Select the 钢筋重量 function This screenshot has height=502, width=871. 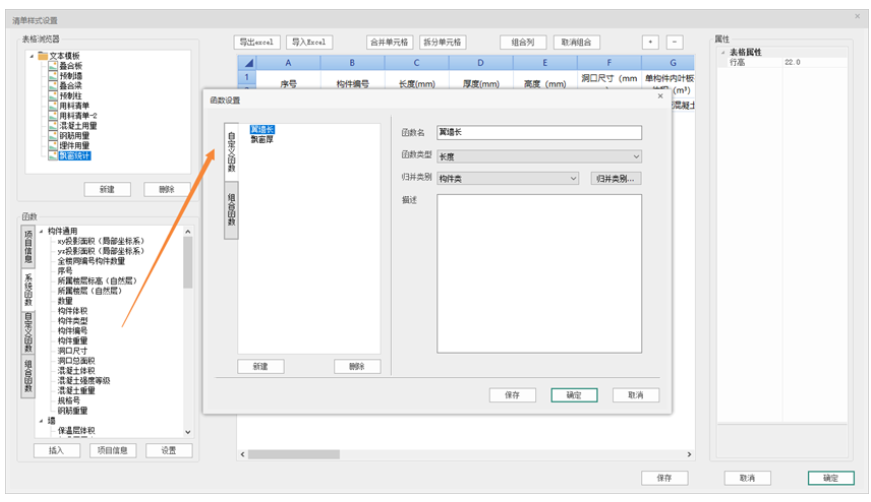[73, 411]
